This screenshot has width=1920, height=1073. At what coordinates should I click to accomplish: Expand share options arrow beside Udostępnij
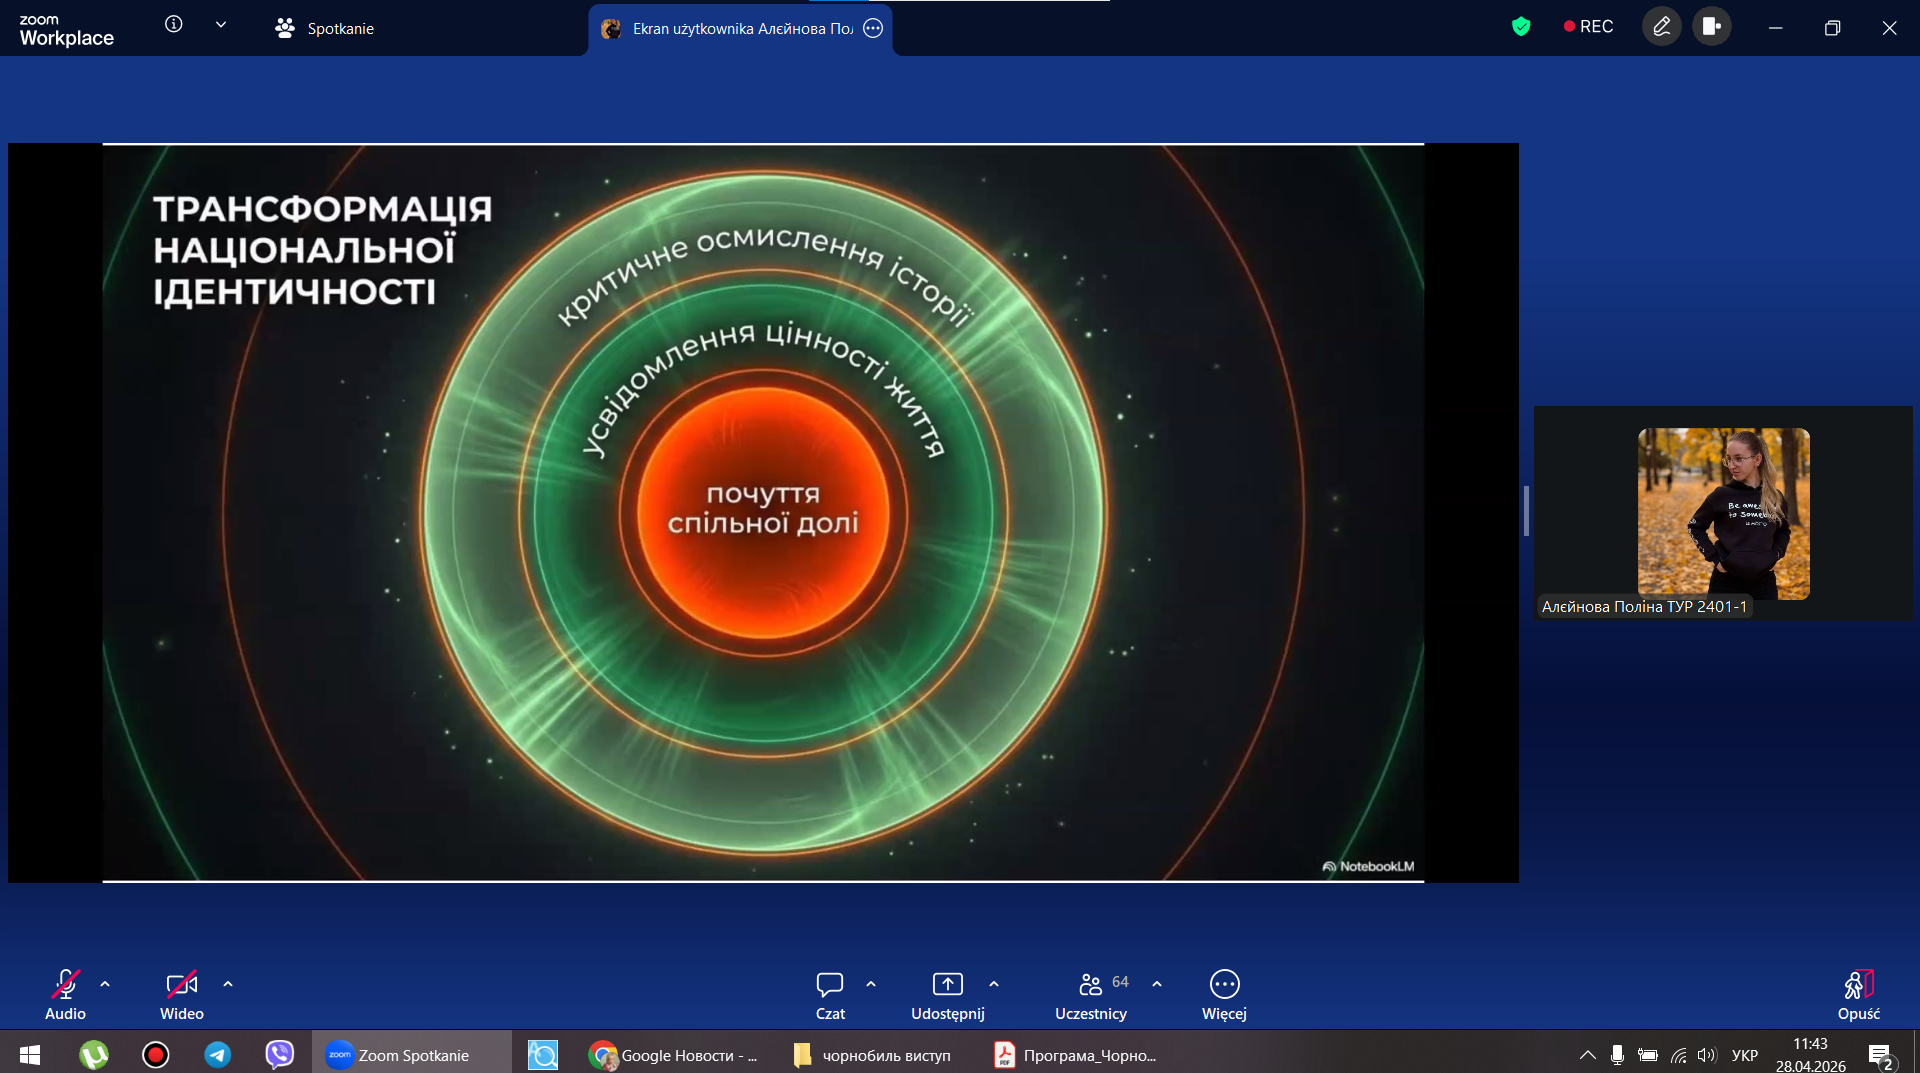(994, 984)
